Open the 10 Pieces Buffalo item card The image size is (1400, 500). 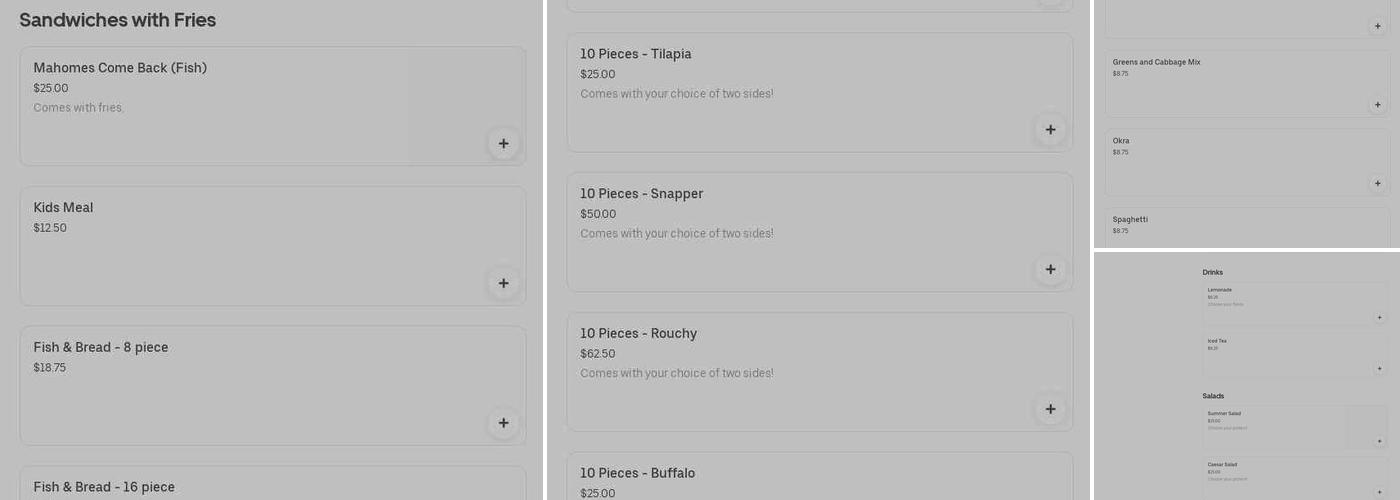click(637, 473)
